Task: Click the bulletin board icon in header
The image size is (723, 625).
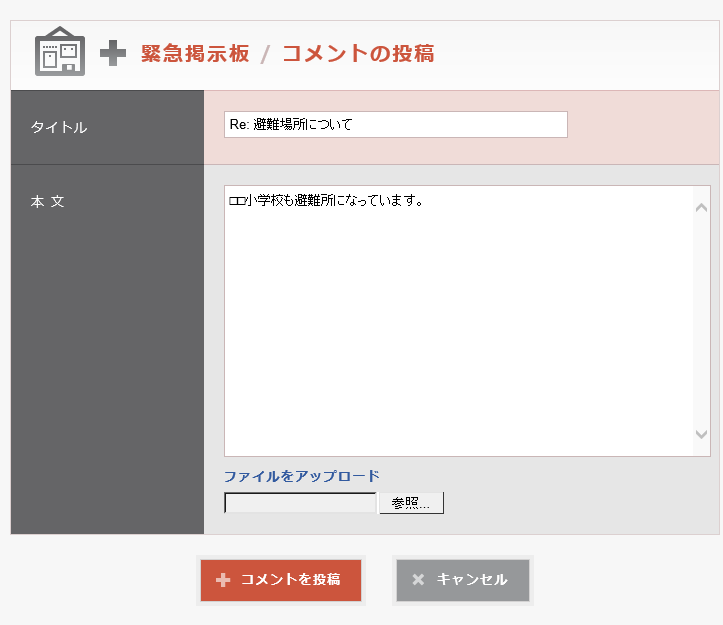Action: coord(60,52)
